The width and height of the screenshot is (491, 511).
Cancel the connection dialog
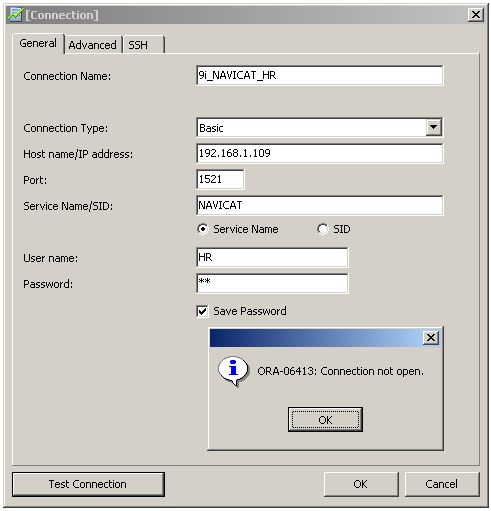pos(442,484)
